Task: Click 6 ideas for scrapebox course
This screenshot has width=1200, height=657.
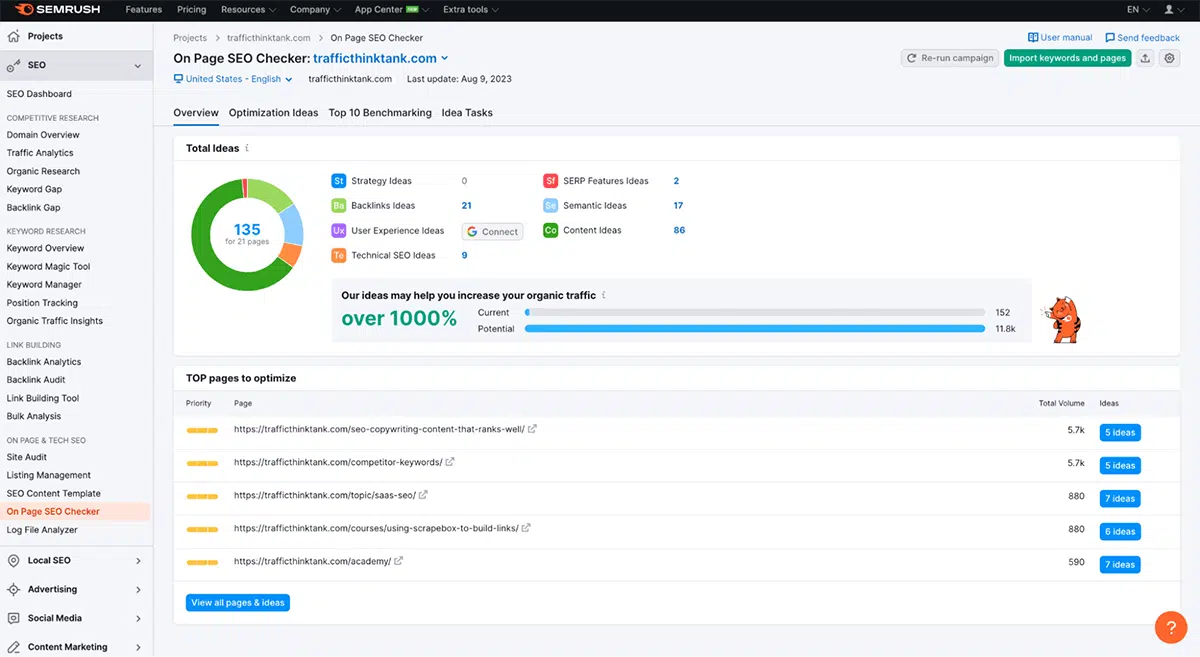Action: (1120, 532)
